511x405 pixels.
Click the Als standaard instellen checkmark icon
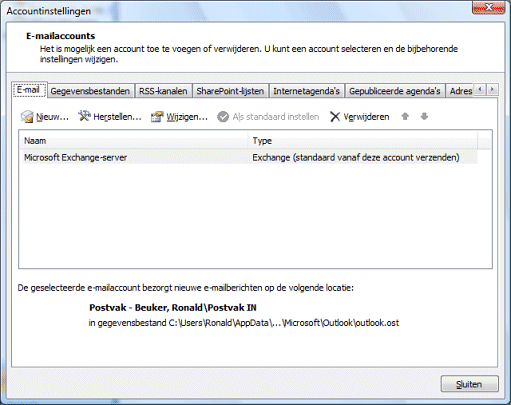223,117
